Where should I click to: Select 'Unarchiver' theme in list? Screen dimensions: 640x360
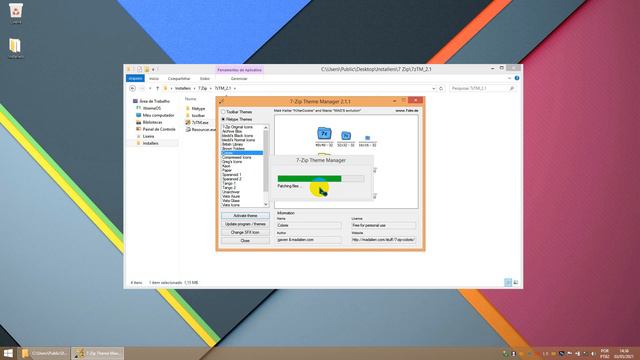231,192
